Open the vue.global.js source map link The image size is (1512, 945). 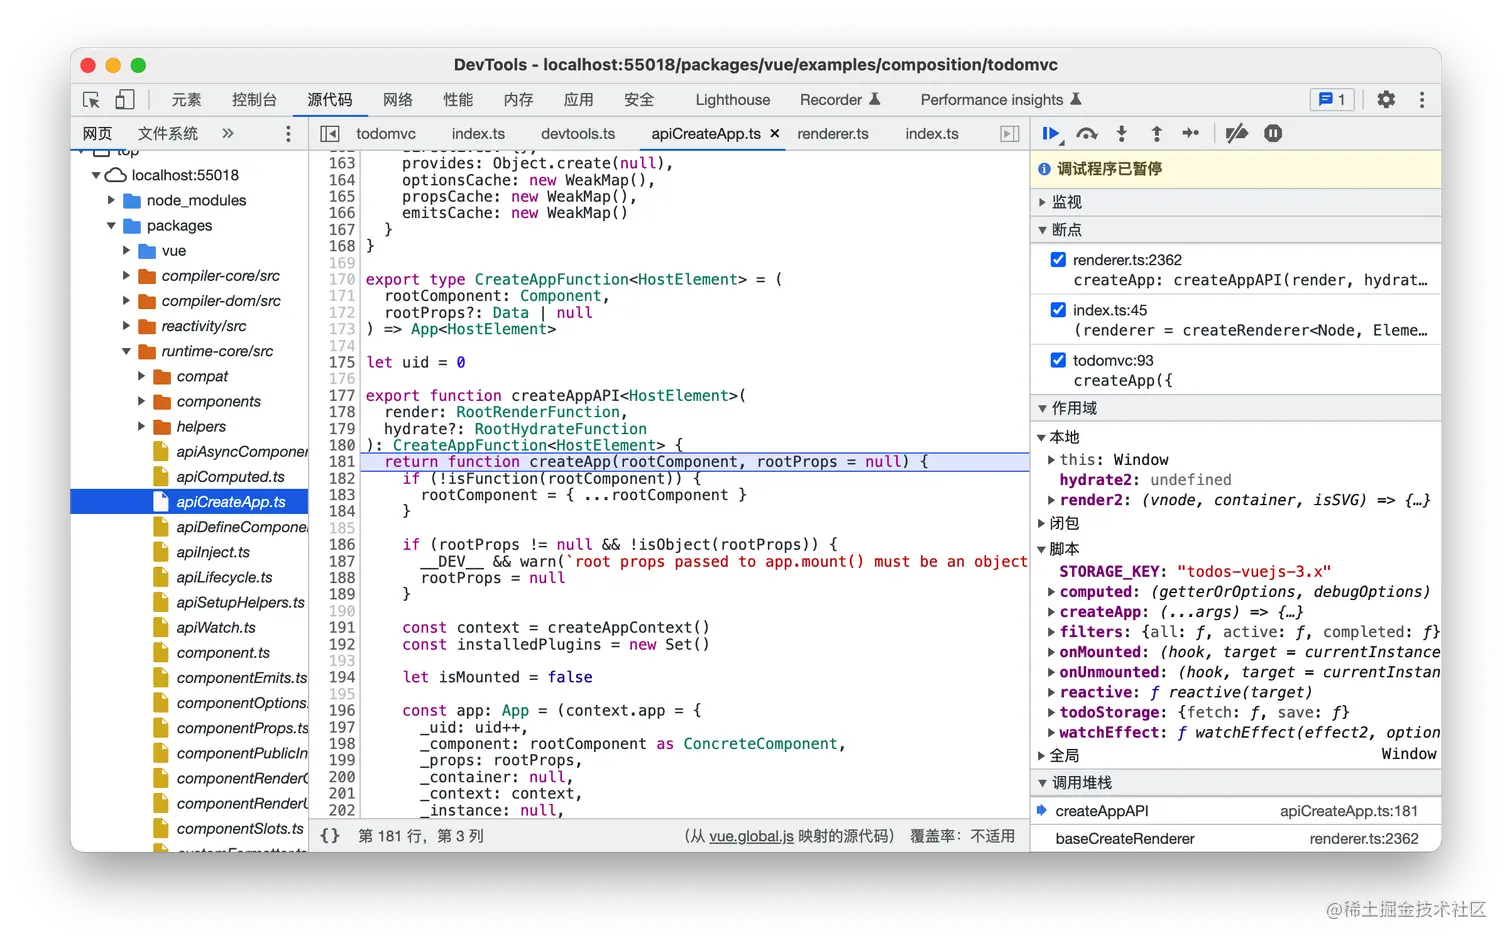tap(751, 836)
